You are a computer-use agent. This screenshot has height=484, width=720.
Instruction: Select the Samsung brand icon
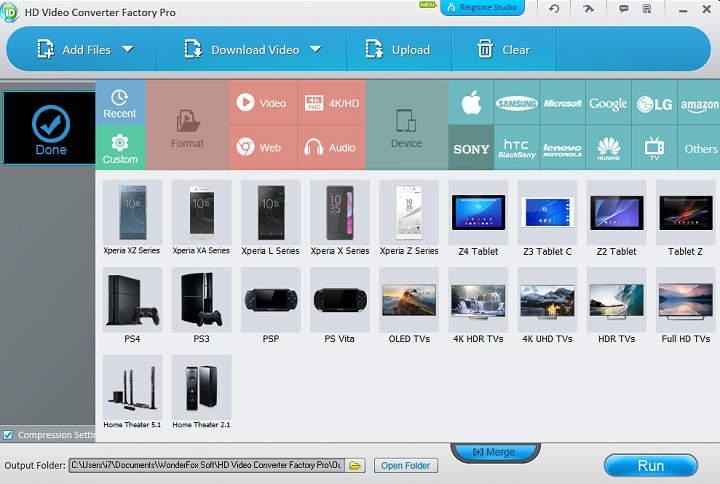[517, 102]
